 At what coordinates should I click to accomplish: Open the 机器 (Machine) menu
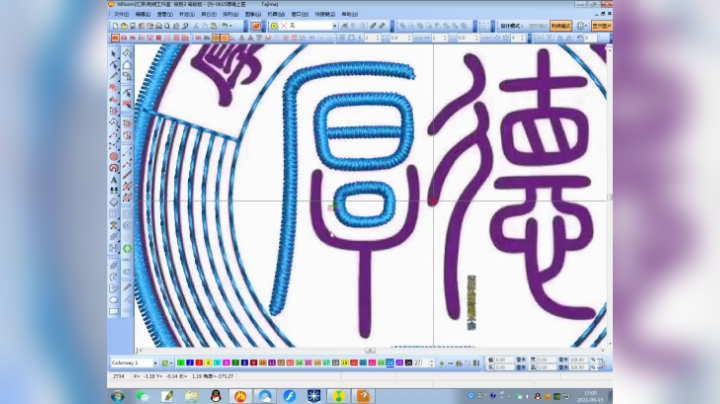(276, 14)
